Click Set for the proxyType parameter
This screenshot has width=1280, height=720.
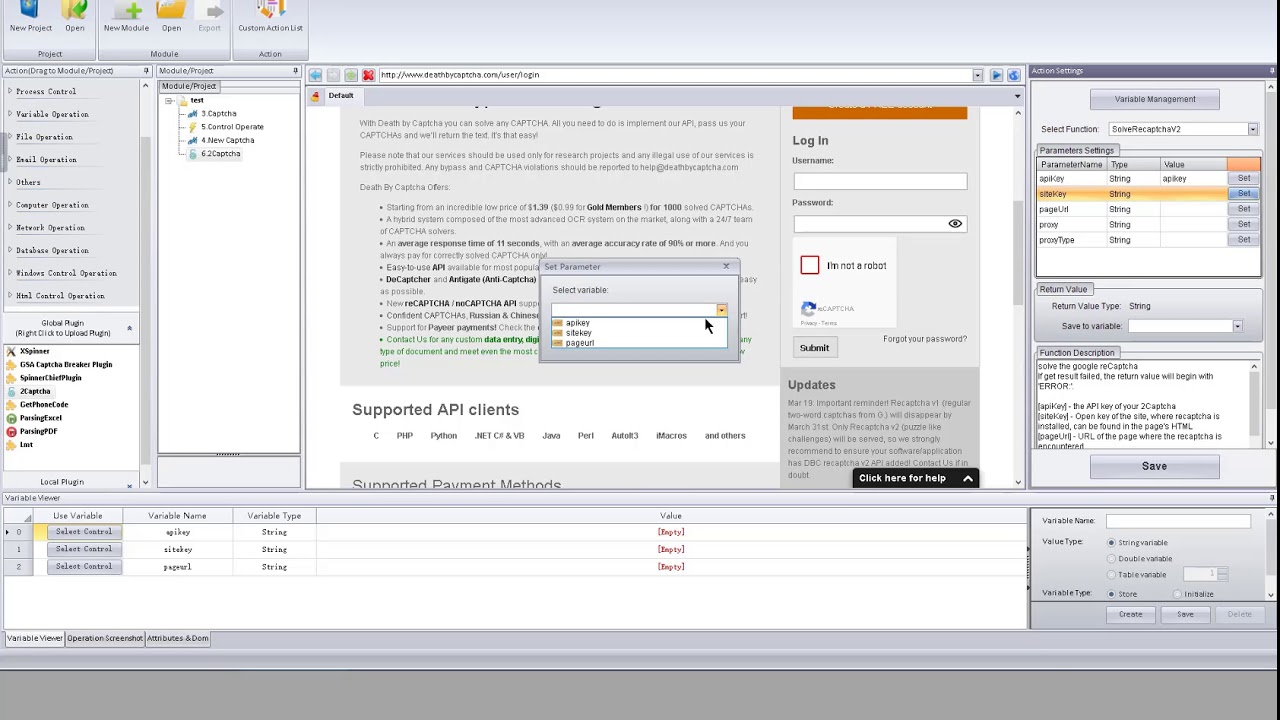tap(1244, 240)
